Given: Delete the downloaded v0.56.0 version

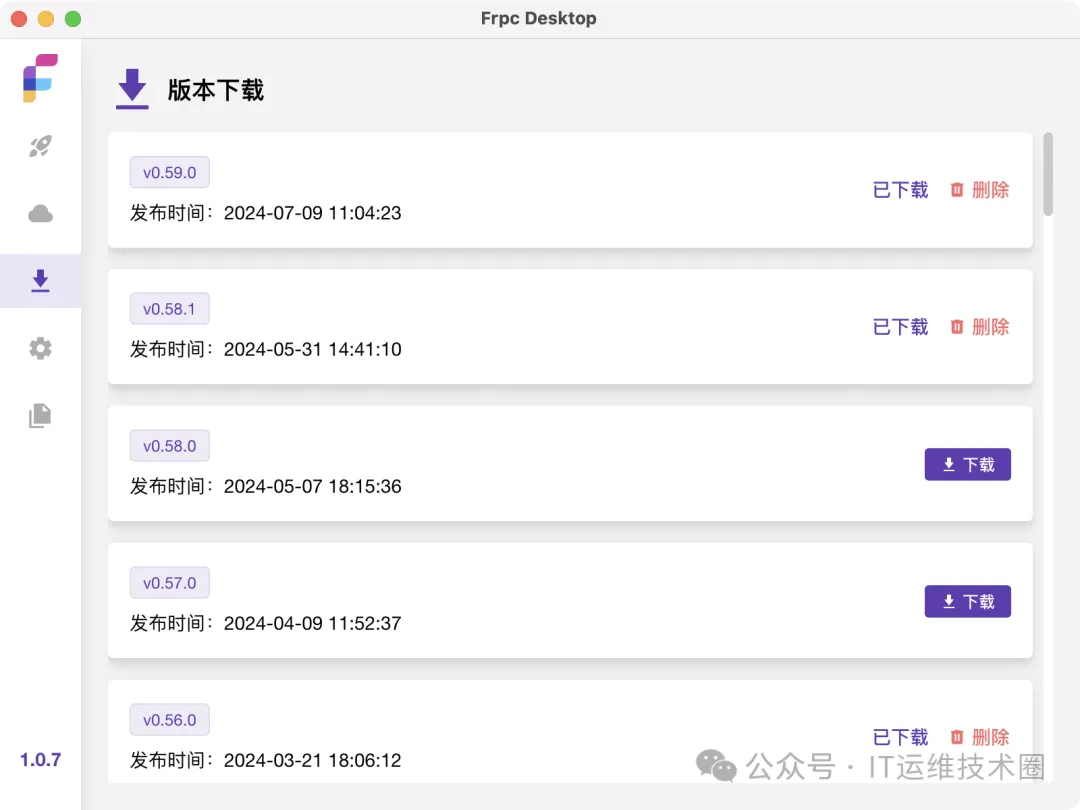Looking at the screenshot, I should pos(979,737).
